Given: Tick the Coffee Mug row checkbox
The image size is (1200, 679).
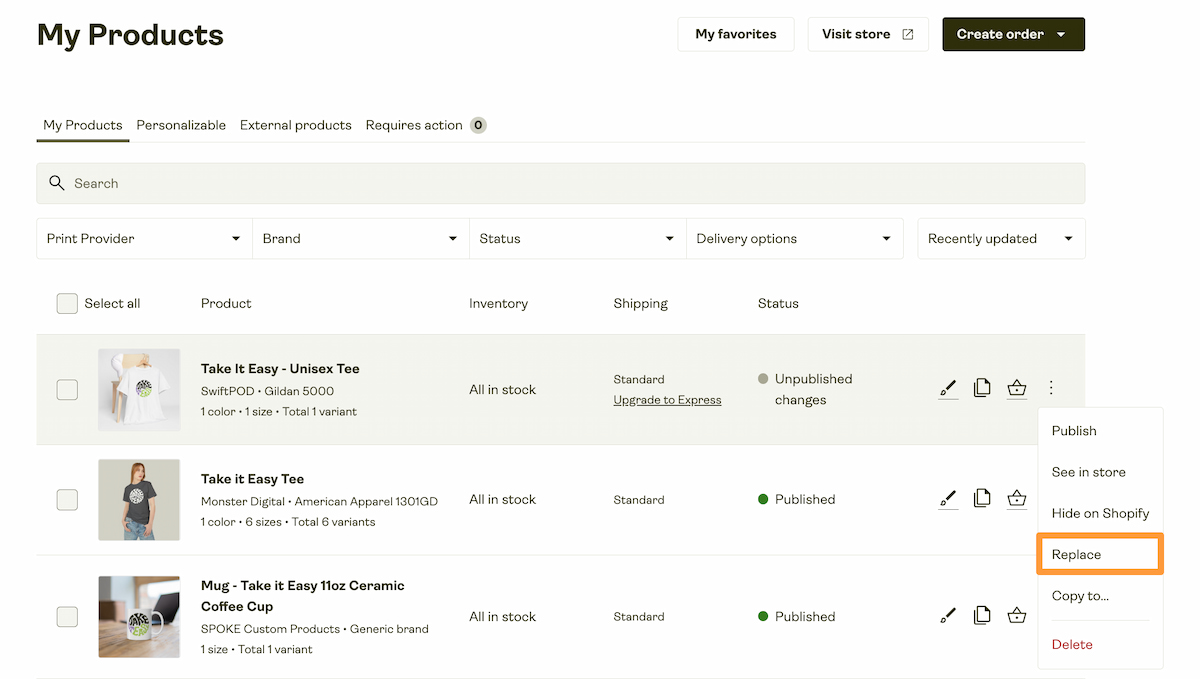Looking at the screenshot, I should coord(66,617).
